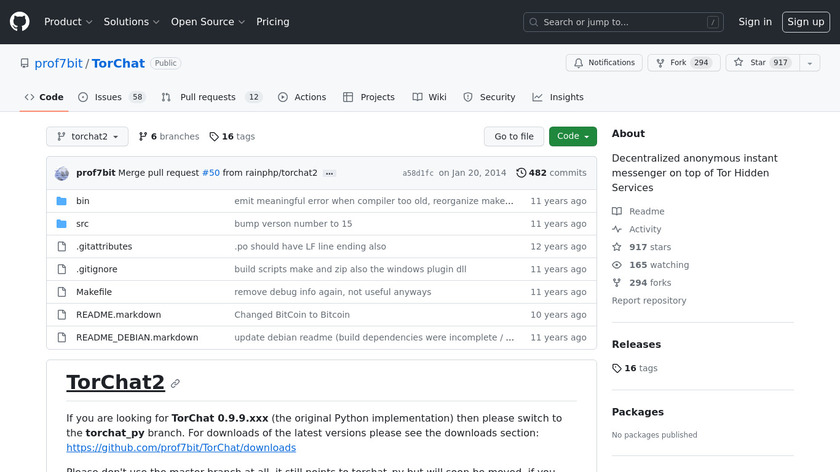Viewport: 840px width, 472px height.
Task: Click the Makefile file icon
Action: (x=61, y=292)
